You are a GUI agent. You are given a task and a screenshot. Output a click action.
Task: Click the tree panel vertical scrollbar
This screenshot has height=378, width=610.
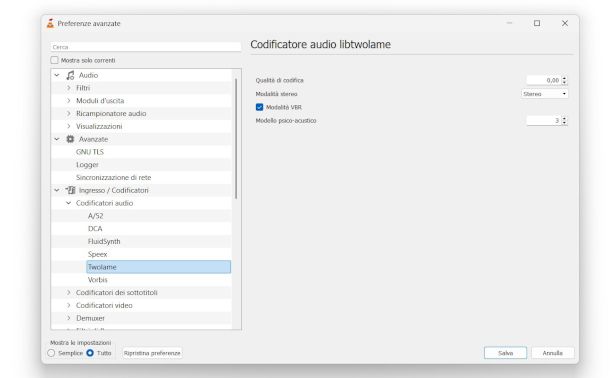(x=236, y=138)
